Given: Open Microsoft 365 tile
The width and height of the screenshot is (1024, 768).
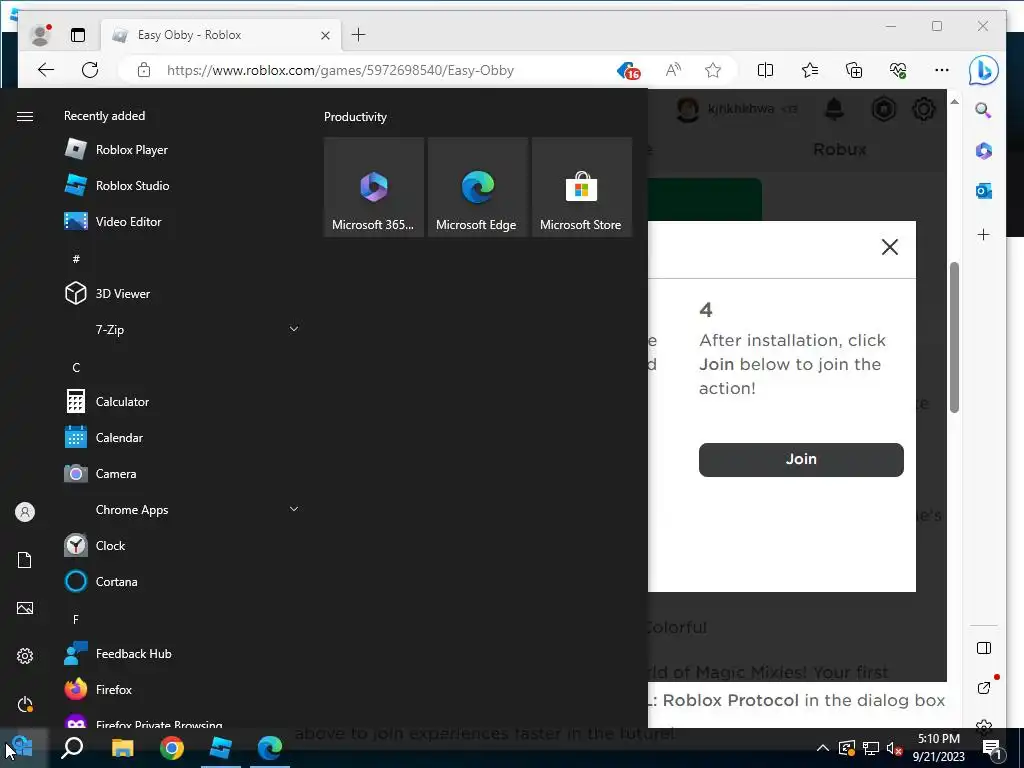Looking at the screenshot, I should pyautogui.click(x=374, y=187).
